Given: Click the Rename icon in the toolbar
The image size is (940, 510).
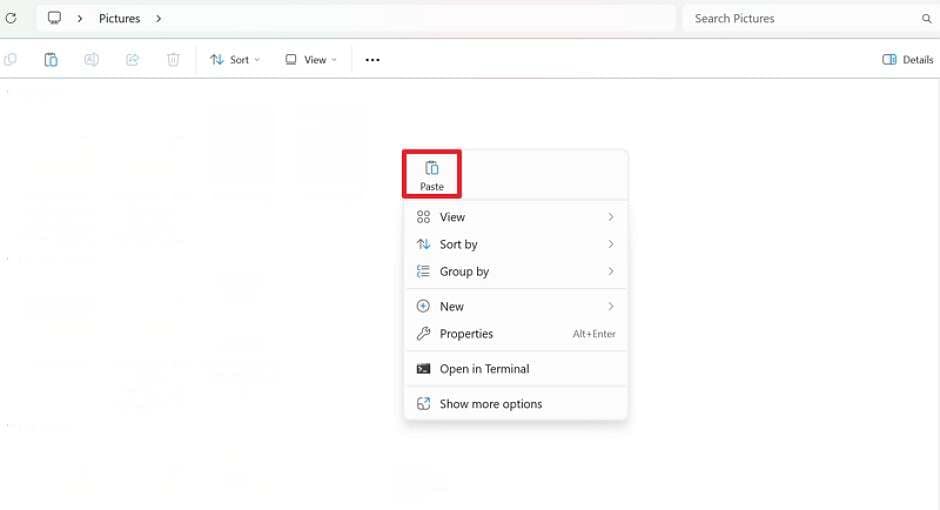Looking at the screenshot, I should [x=91, y=59].
